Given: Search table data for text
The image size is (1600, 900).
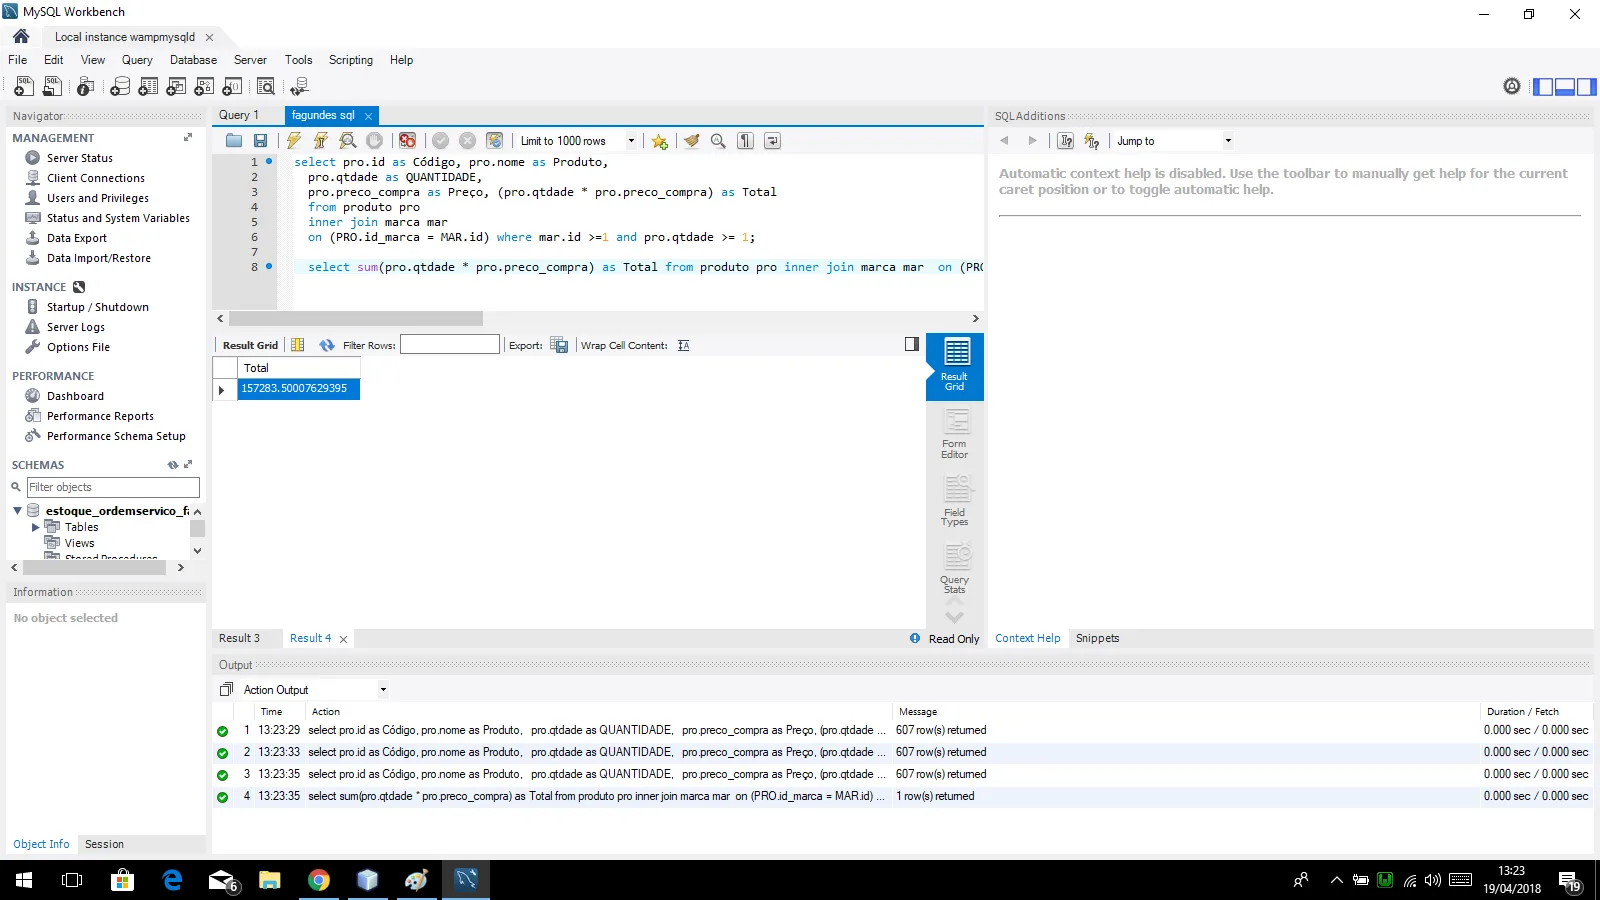Looking at the screenshot, I should click(266, 87).
